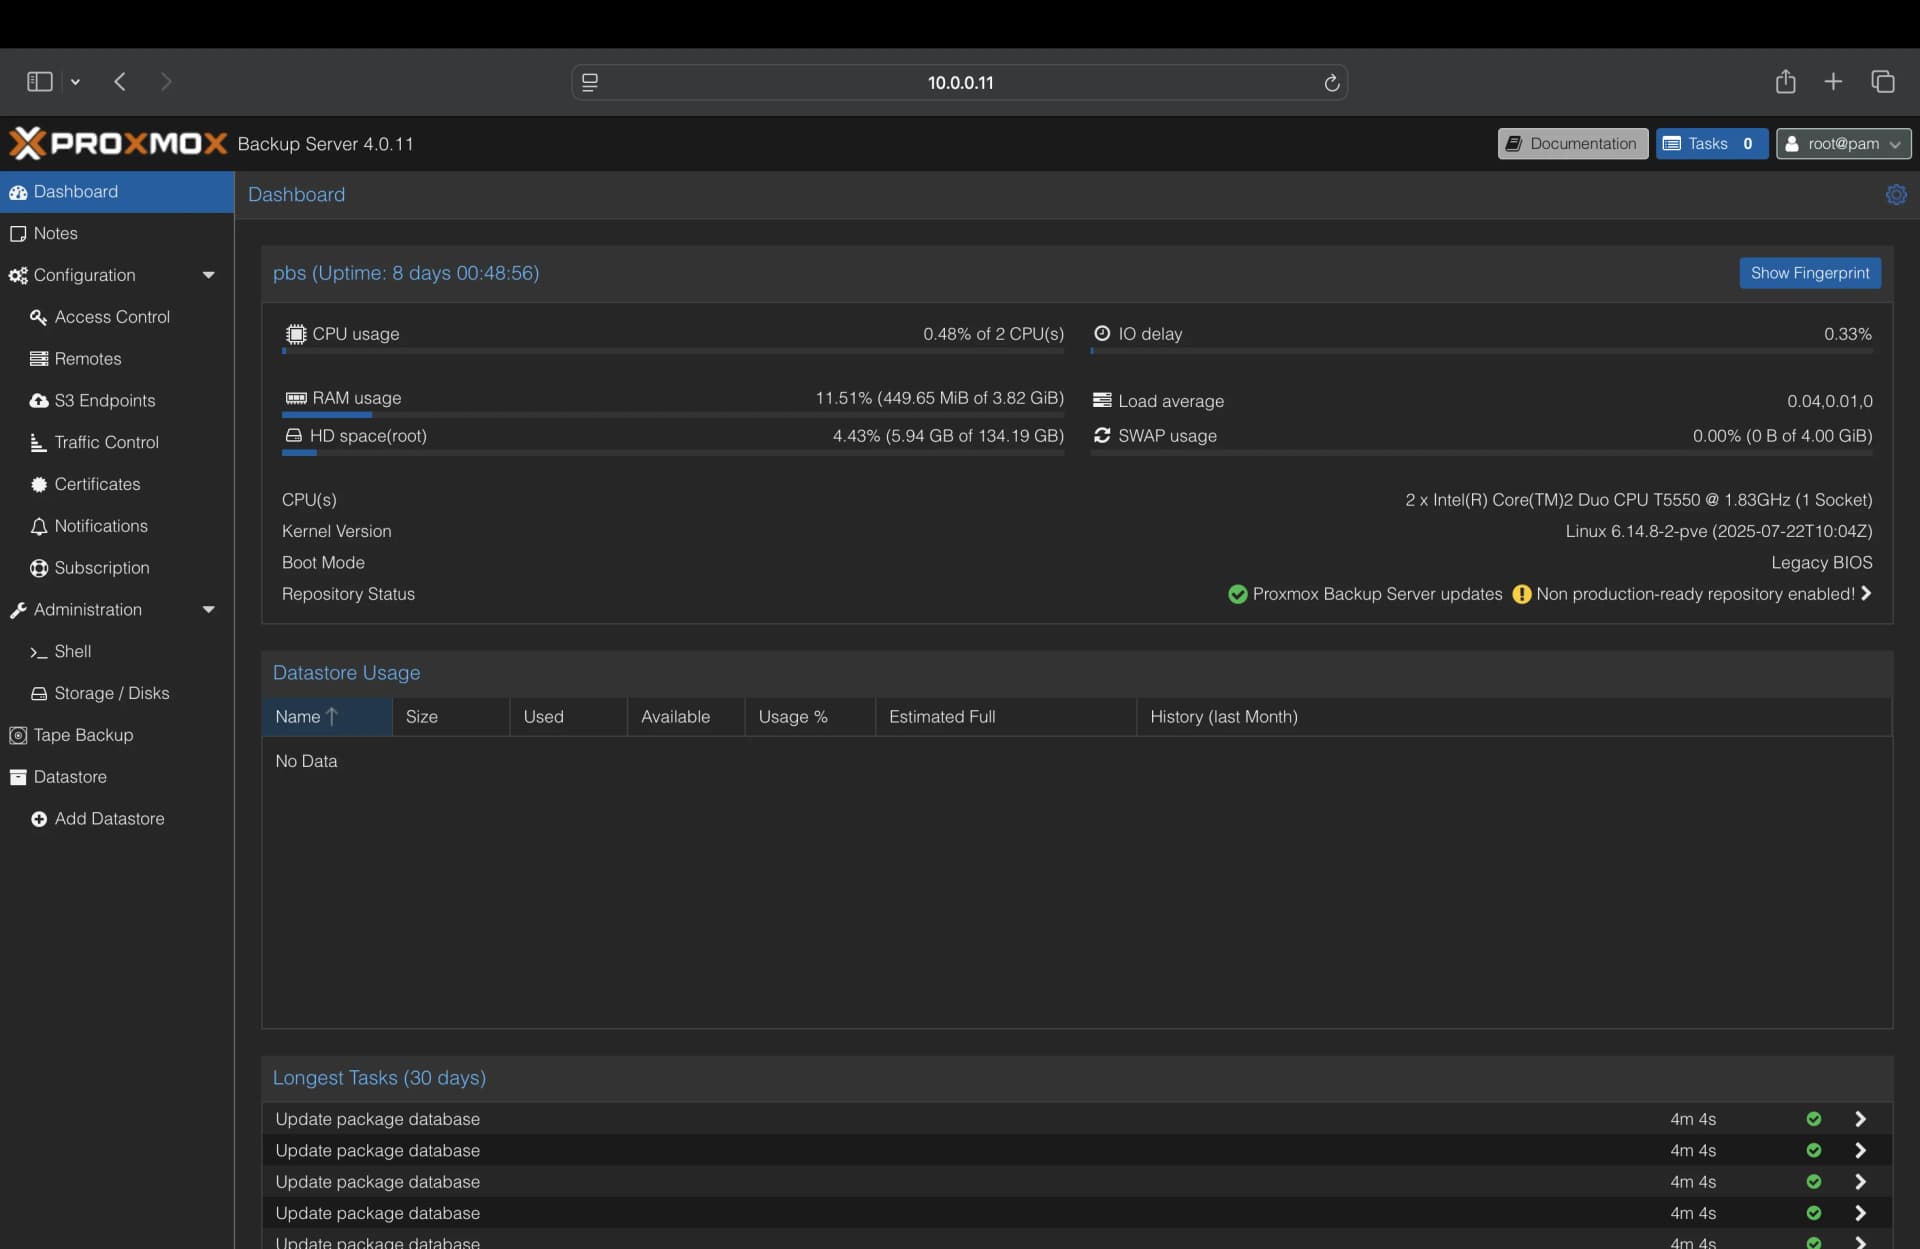Open the Tasks panel
Screen dimensions: 1920x1249
tap(1710, 143)
